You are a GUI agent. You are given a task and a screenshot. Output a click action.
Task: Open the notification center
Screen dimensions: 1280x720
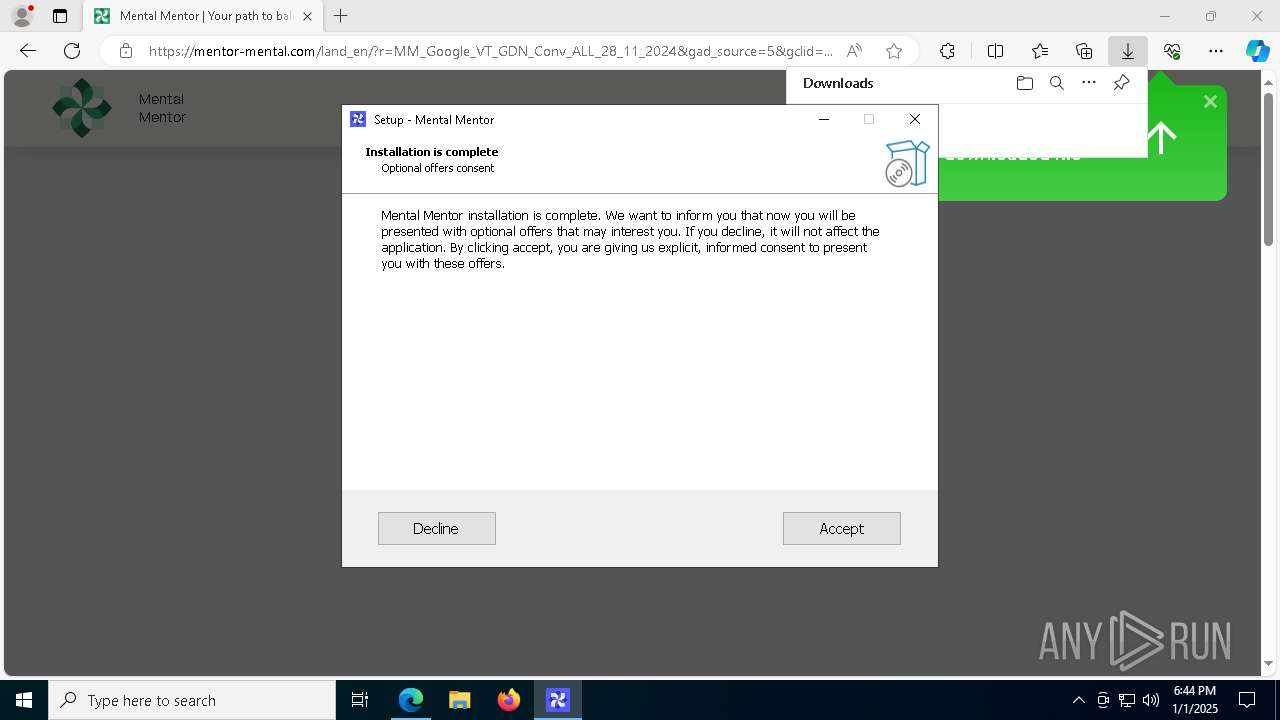[1248, 700]
